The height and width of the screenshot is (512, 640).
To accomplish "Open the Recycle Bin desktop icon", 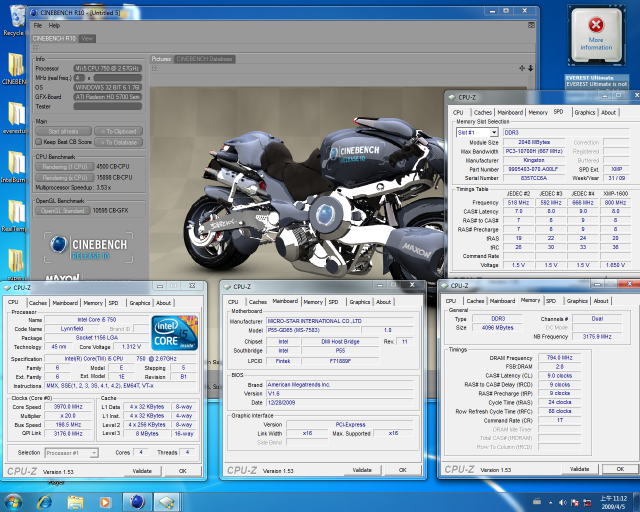I will (15, 20).
